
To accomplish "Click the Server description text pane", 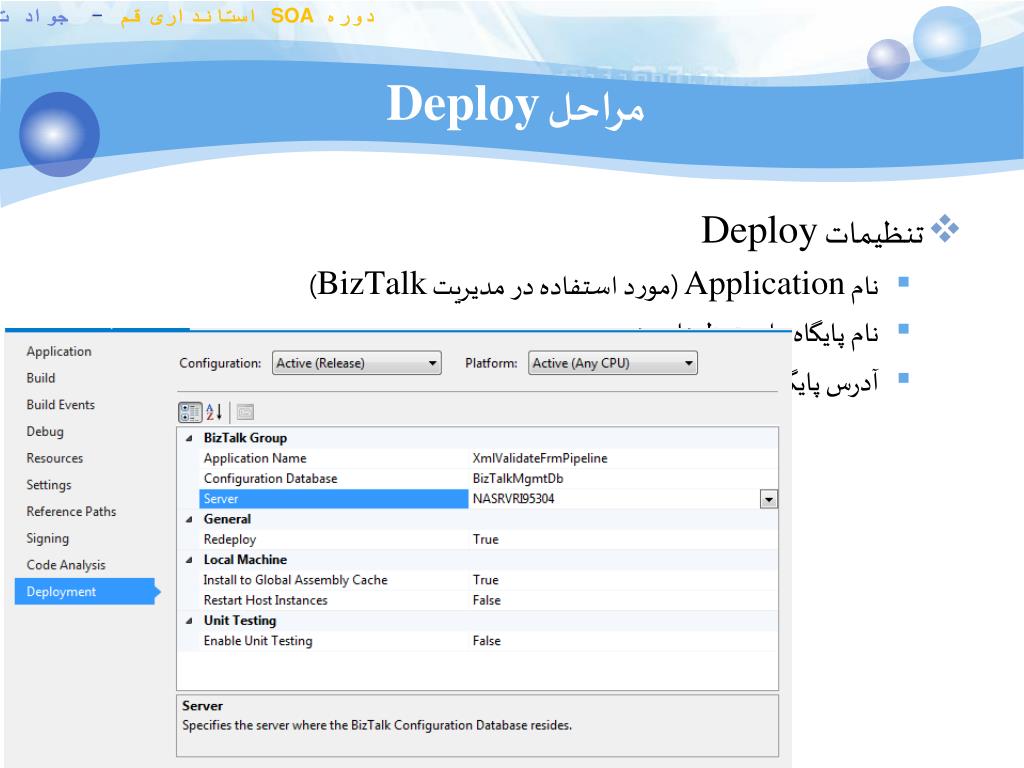I will pos(477,725).
